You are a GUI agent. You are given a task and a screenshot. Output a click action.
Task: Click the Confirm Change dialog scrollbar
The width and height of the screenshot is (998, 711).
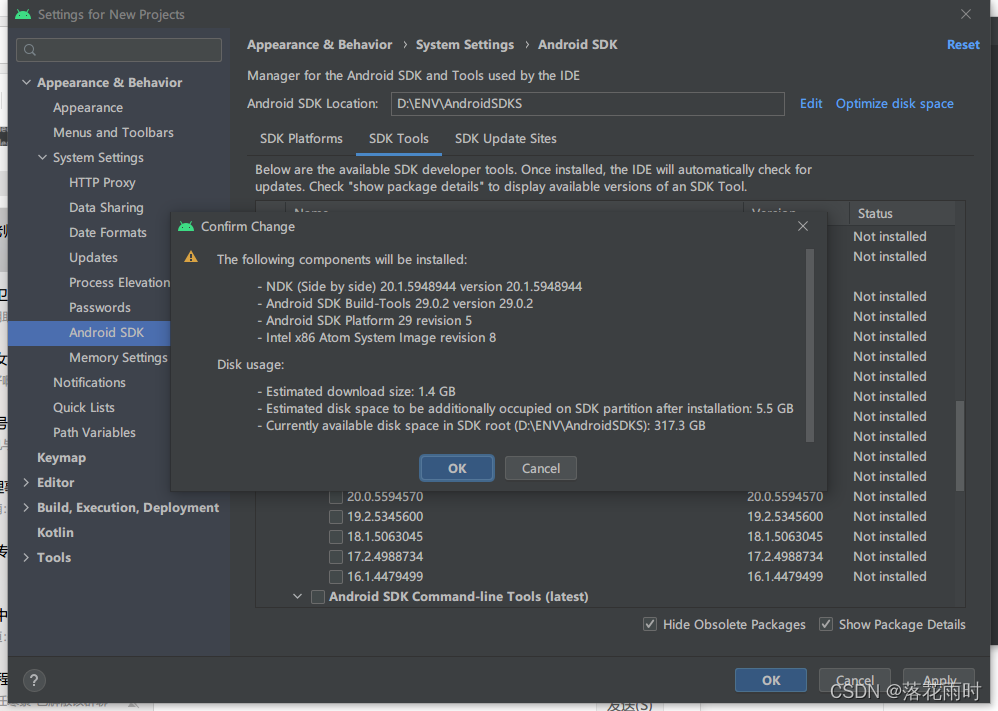coord(810,345)
